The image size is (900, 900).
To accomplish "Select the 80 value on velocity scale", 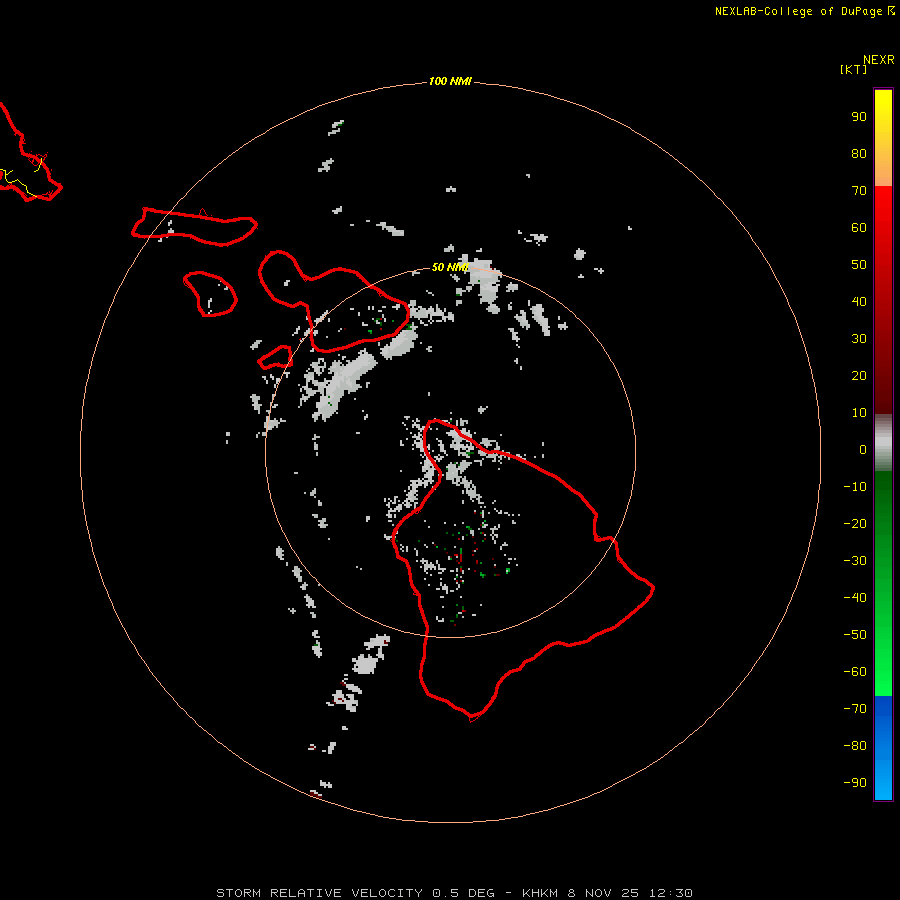I will (859, 153).
